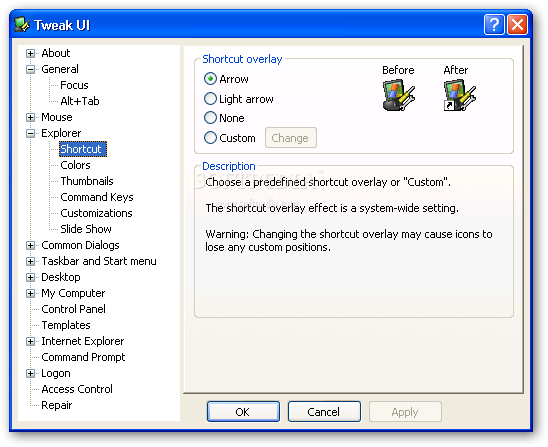Expand Taskbar and Start menu node
Viewport: 548px width, 447px height.
pos(30,261)
